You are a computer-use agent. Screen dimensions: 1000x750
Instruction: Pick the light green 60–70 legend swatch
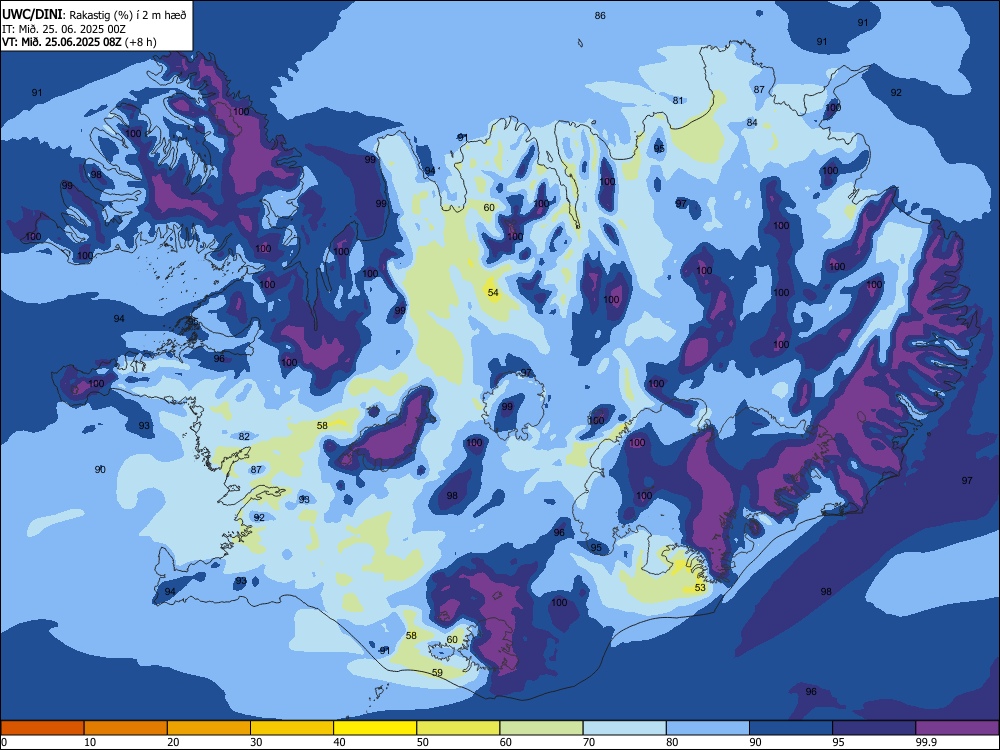click(541, 728)
